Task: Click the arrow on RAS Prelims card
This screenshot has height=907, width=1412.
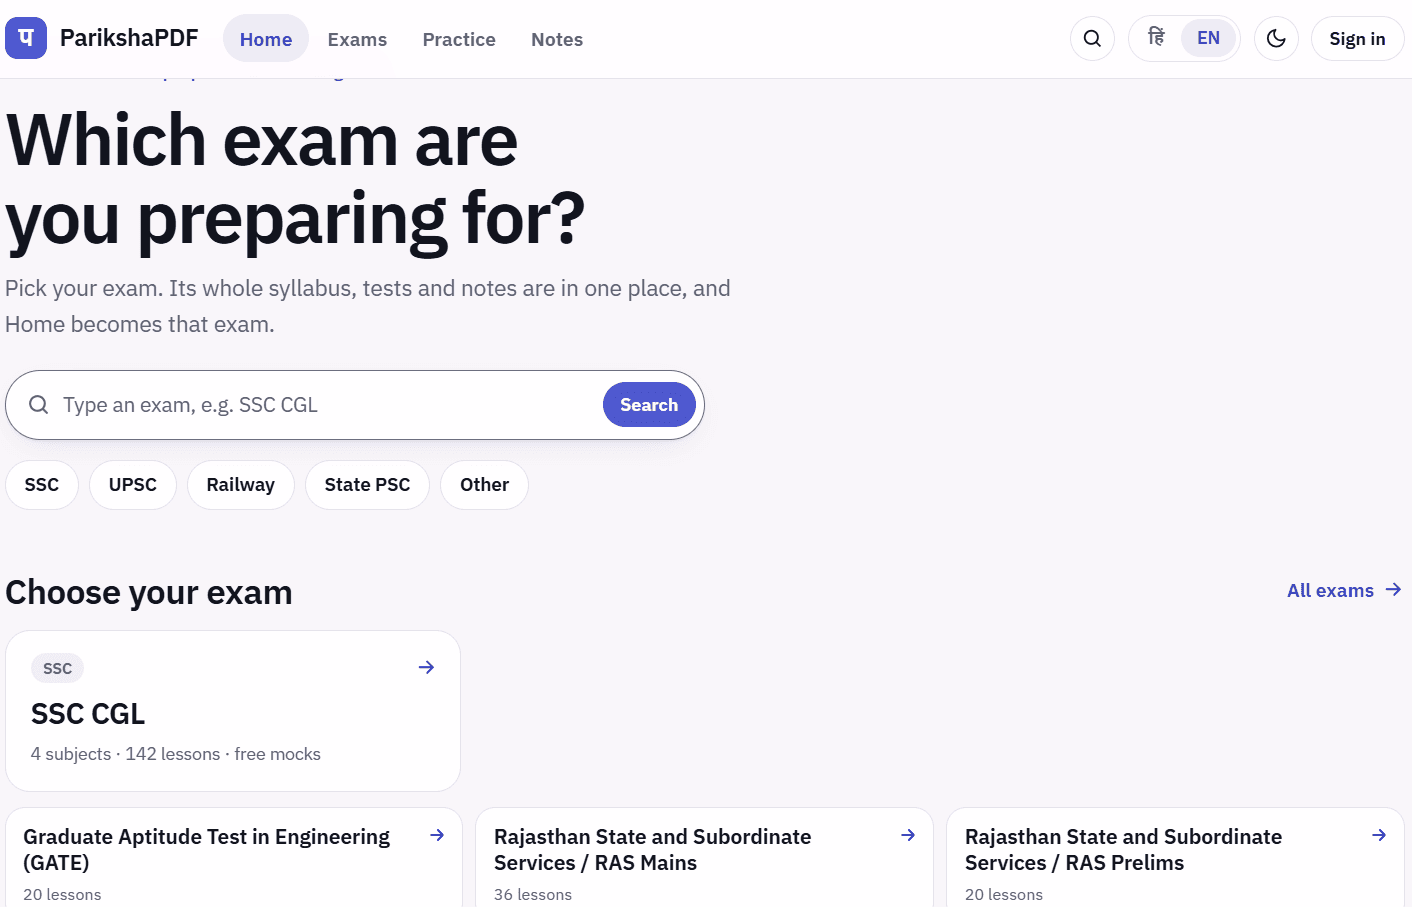Action: [1379, 835]
